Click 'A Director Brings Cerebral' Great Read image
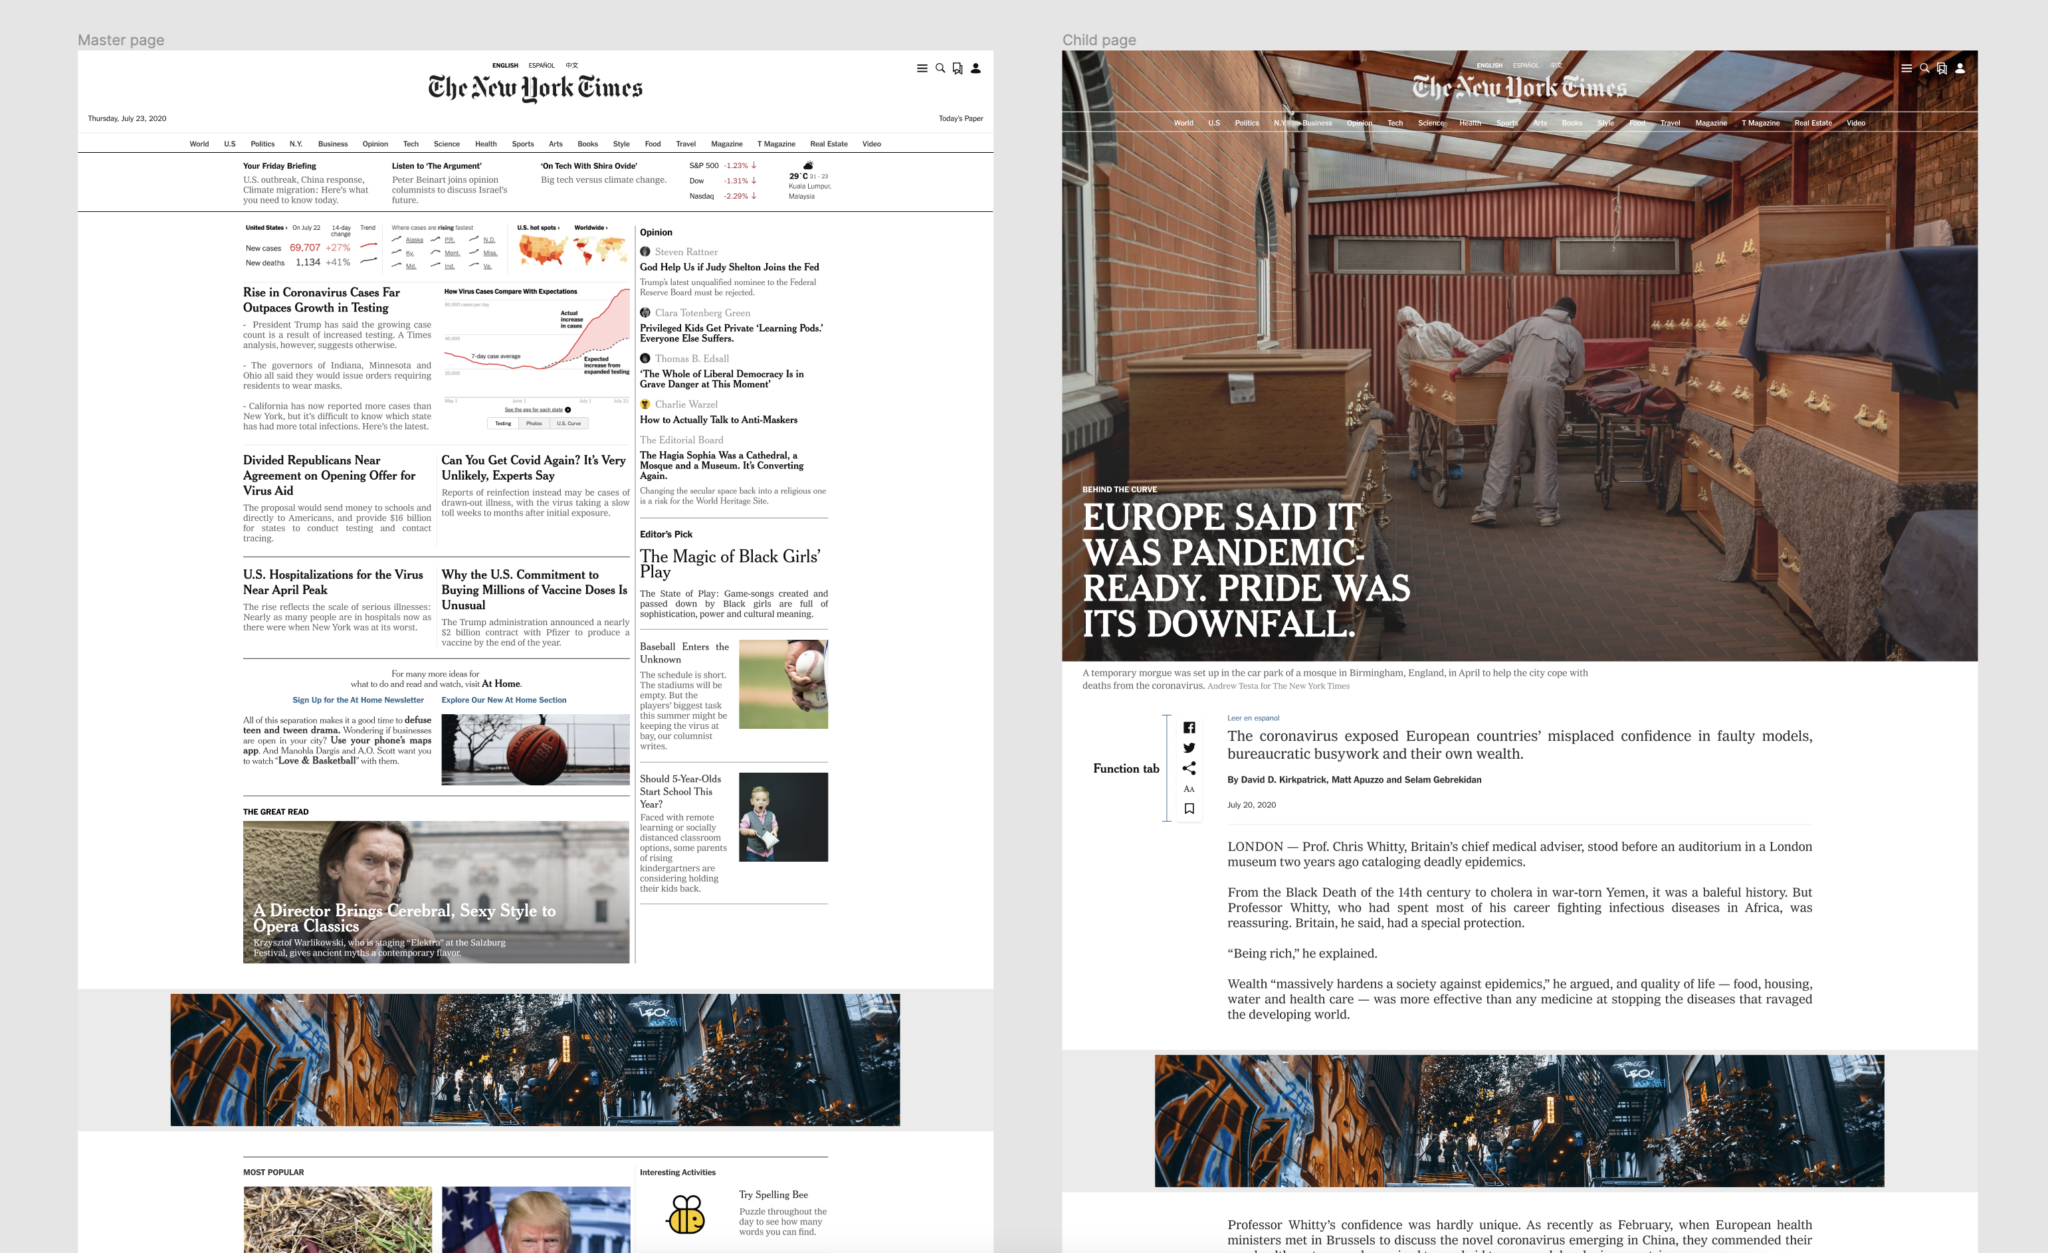 point(436,892)
